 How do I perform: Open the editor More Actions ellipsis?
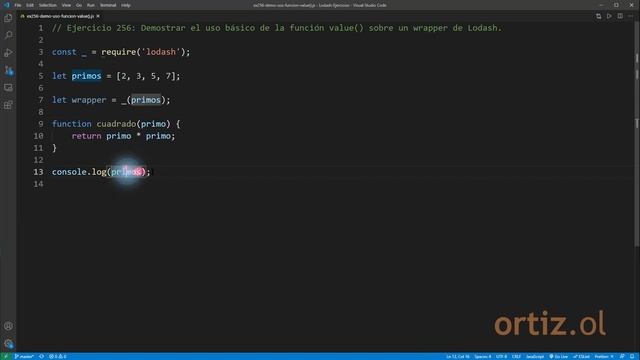click(x=631, y=16)
